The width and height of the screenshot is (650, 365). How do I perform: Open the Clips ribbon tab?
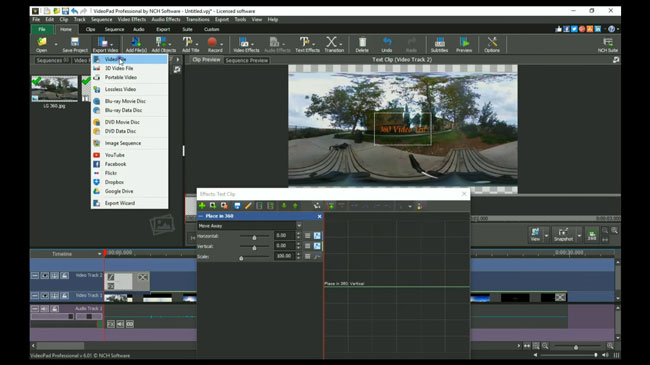tap(90, 29)
